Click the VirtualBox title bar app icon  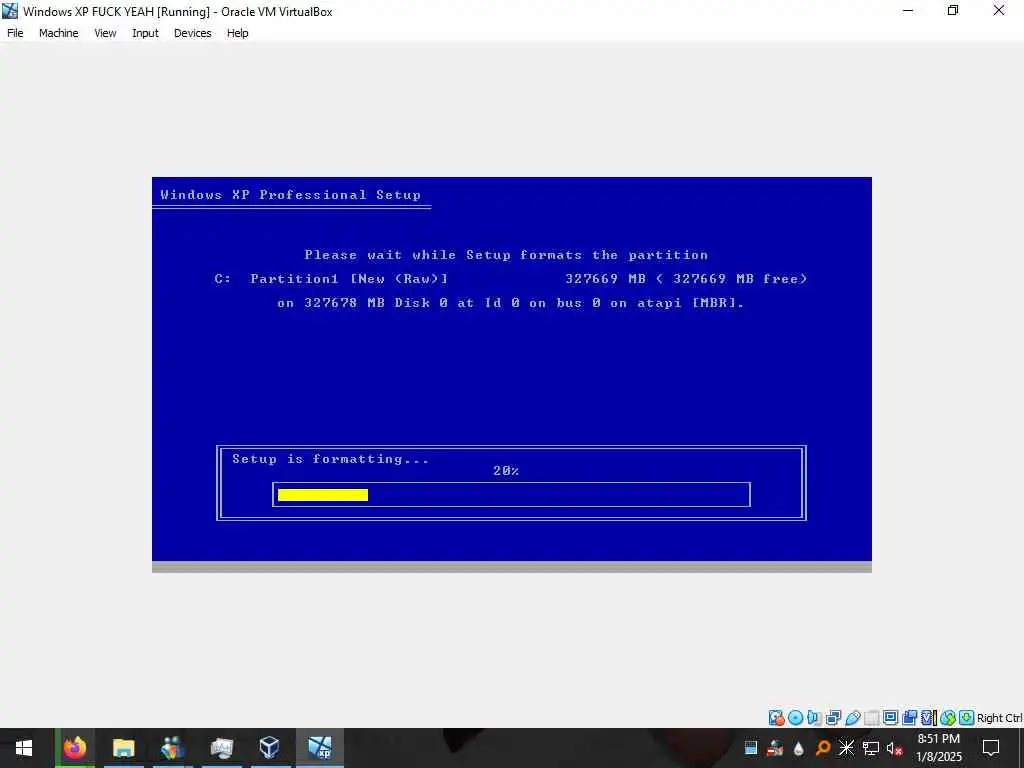(10, 11)
